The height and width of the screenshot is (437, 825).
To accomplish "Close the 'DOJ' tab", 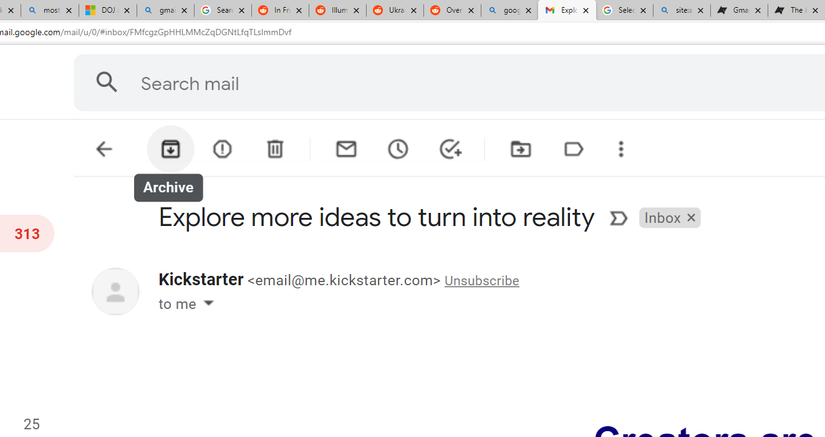I will click(126, 11).
